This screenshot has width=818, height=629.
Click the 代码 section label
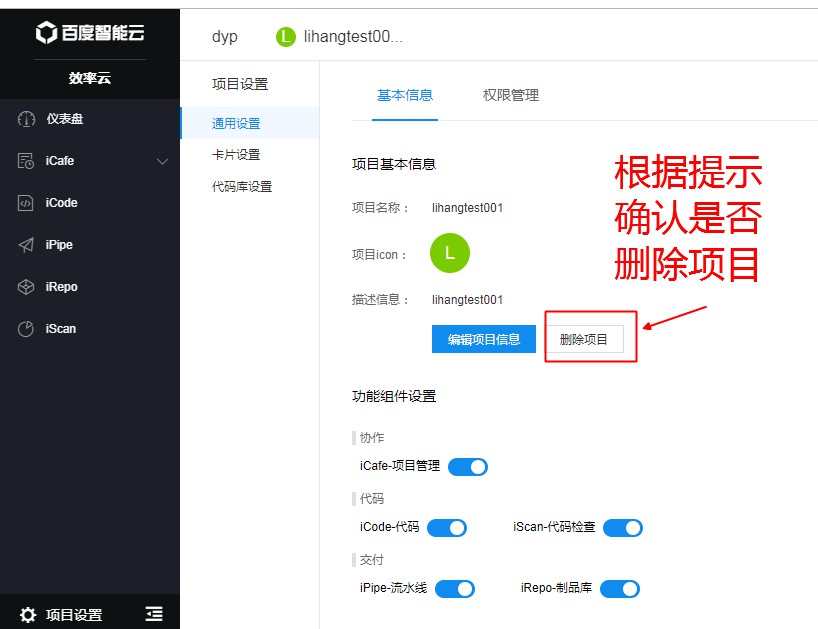[371, 499]
